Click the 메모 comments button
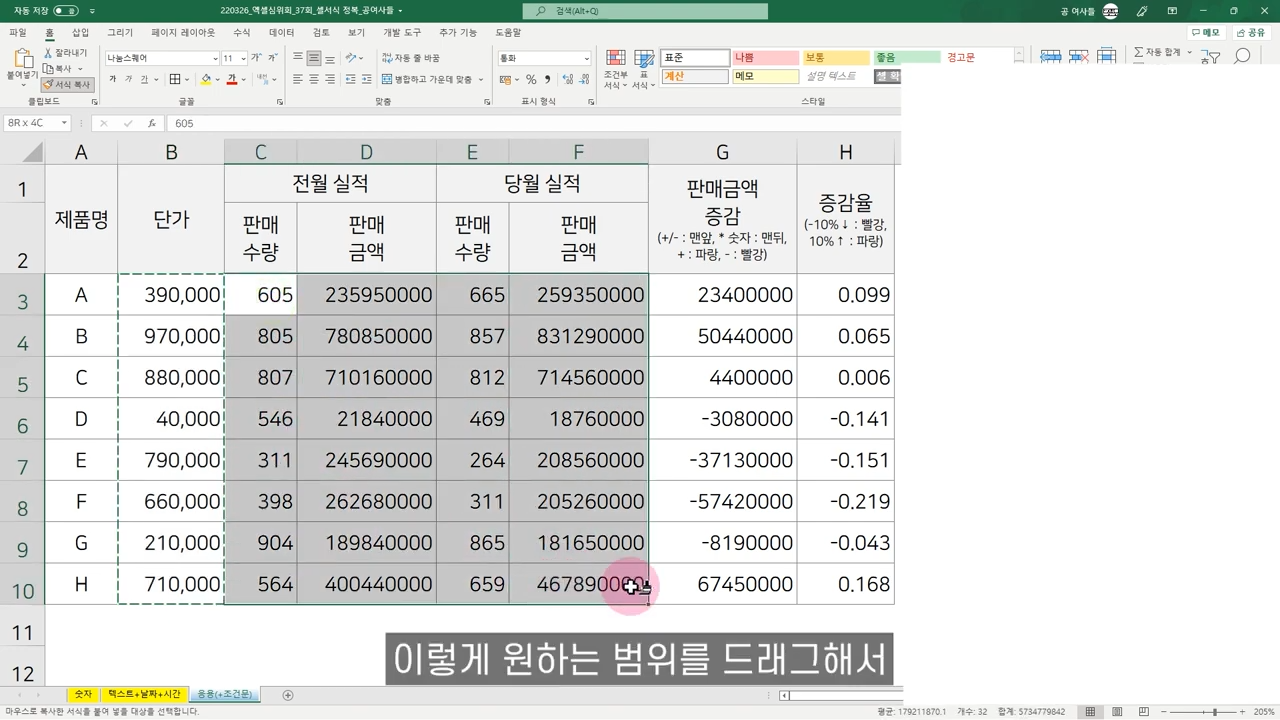Image resolution: width=1280 pixels, height=720 pixels. [x=1206, y=32]
